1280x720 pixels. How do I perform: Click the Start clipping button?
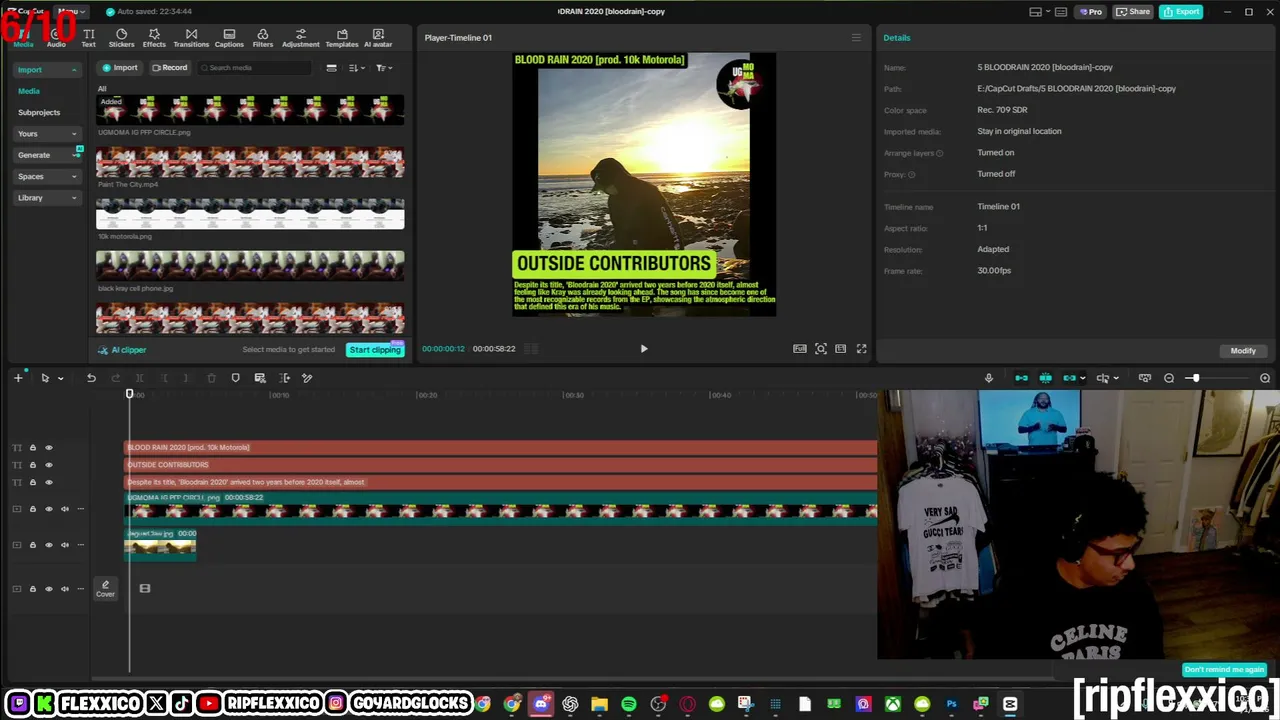375,350
